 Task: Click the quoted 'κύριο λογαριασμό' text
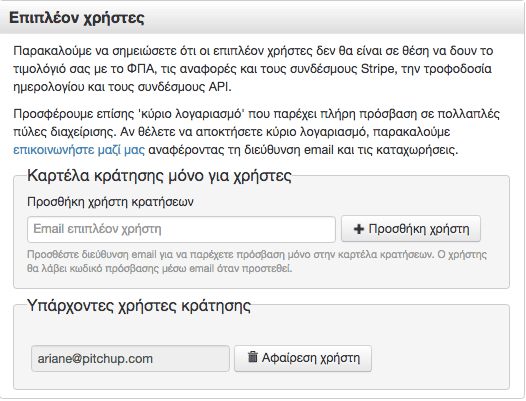click(191, 114)
